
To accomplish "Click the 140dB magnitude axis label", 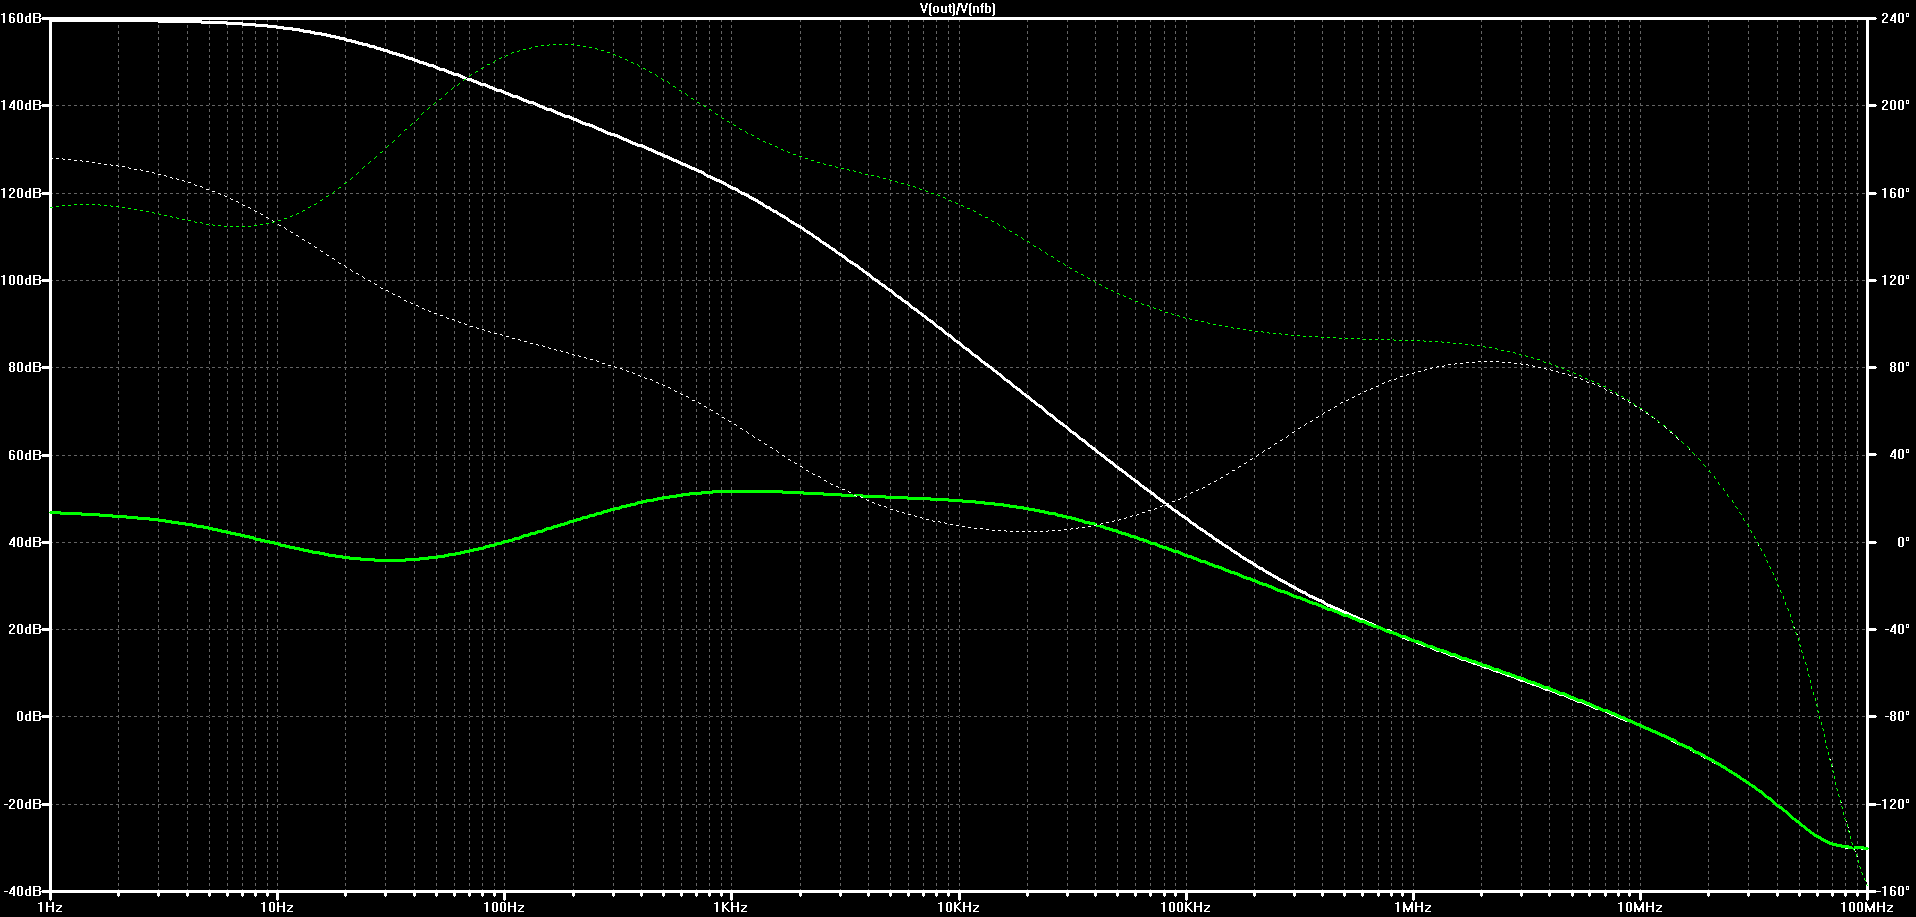I will pyautogui.click(x=22, y=105).
